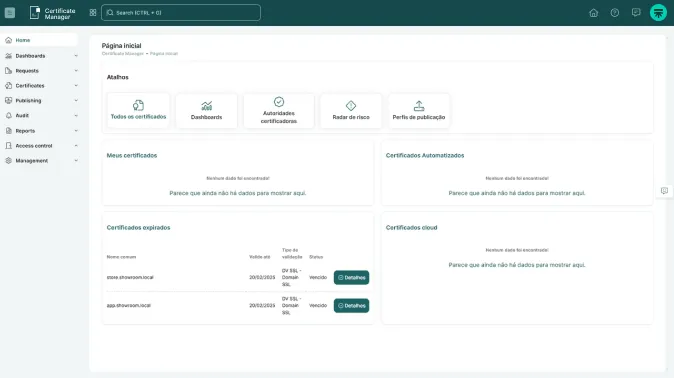Click the Certificate Manager breadcrumb link
674x378 pixels.
tap(123, 54)
